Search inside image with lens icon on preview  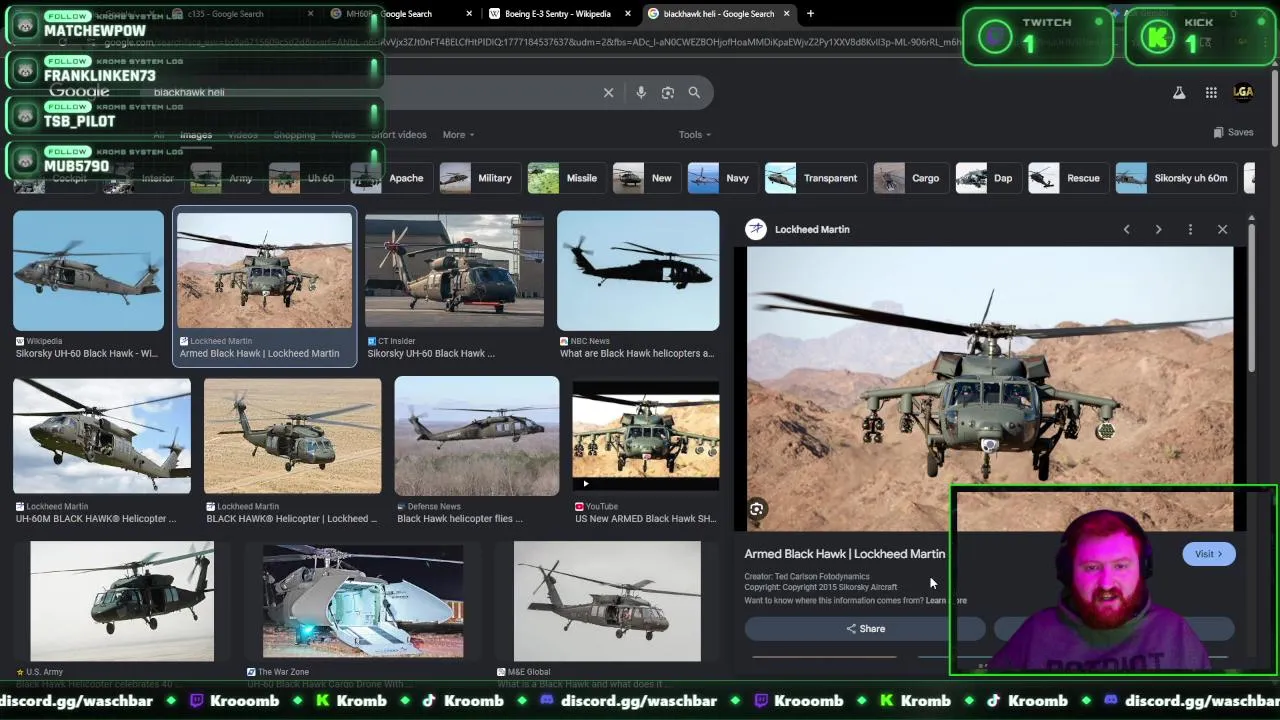[757, 509]
